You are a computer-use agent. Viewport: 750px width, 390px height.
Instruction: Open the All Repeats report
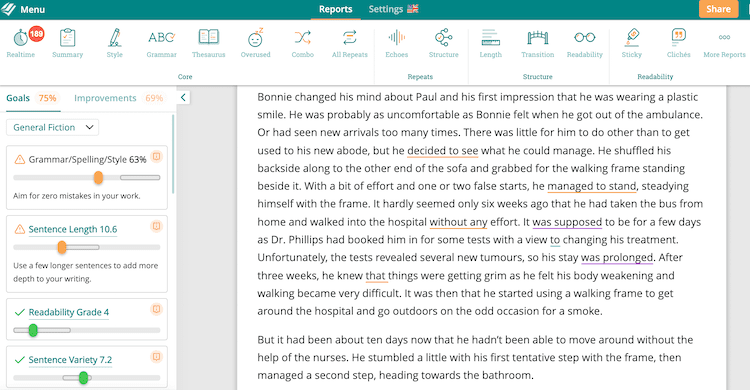tap(350, 43)
